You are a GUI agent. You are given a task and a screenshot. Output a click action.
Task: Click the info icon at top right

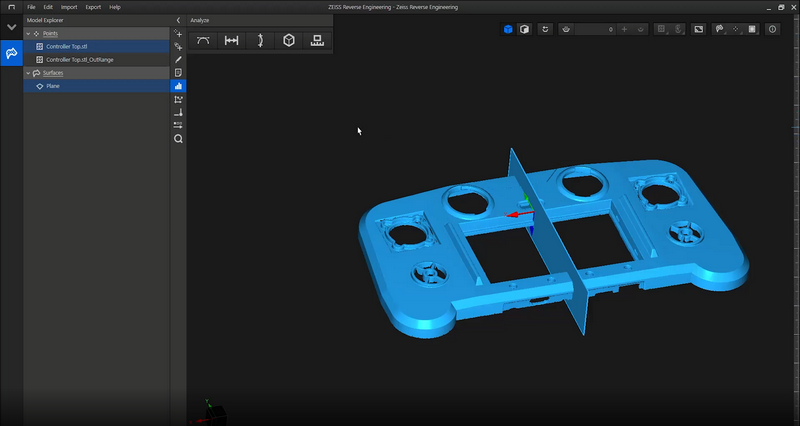tap(772, 29)
